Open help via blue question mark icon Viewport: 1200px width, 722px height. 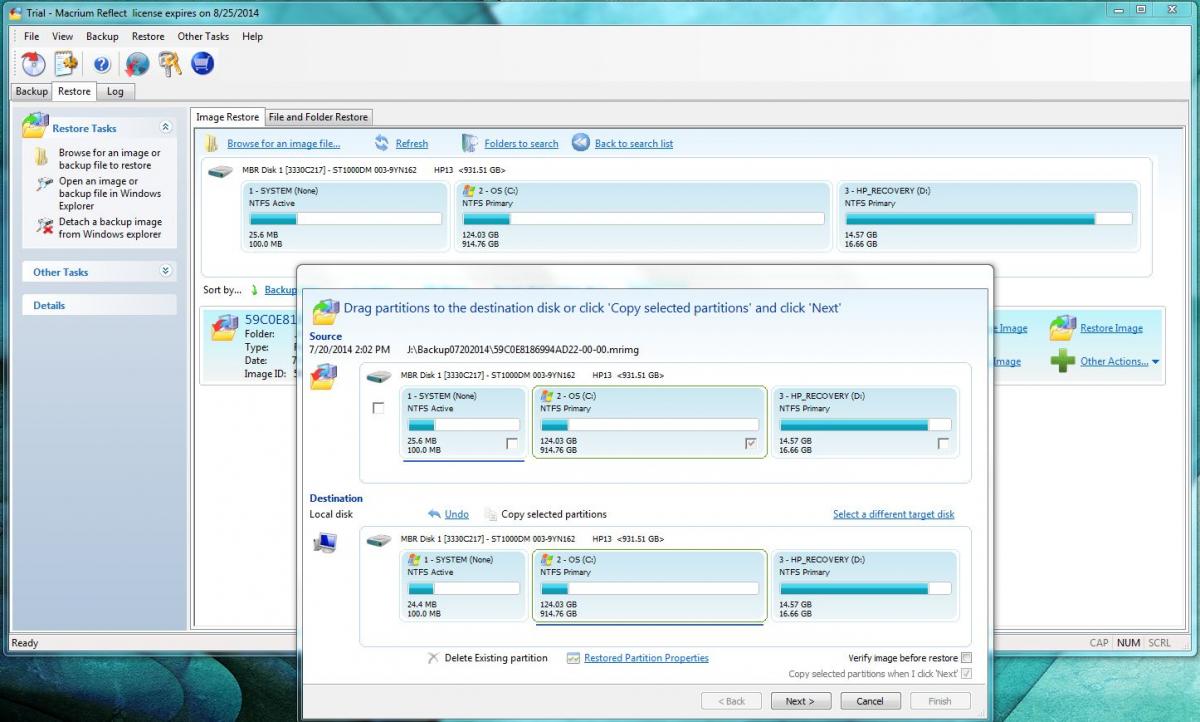(x=101, y=64)
